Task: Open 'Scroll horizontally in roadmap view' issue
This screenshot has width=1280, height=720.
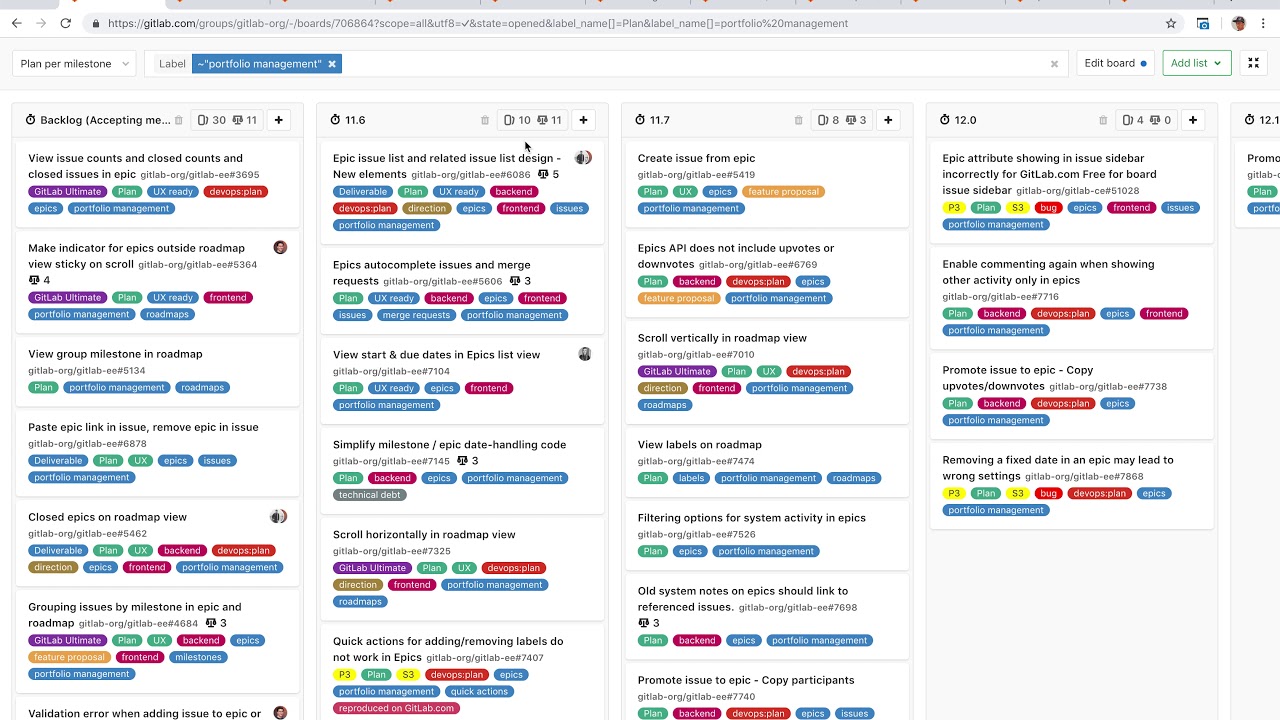Action: (424, 534)
